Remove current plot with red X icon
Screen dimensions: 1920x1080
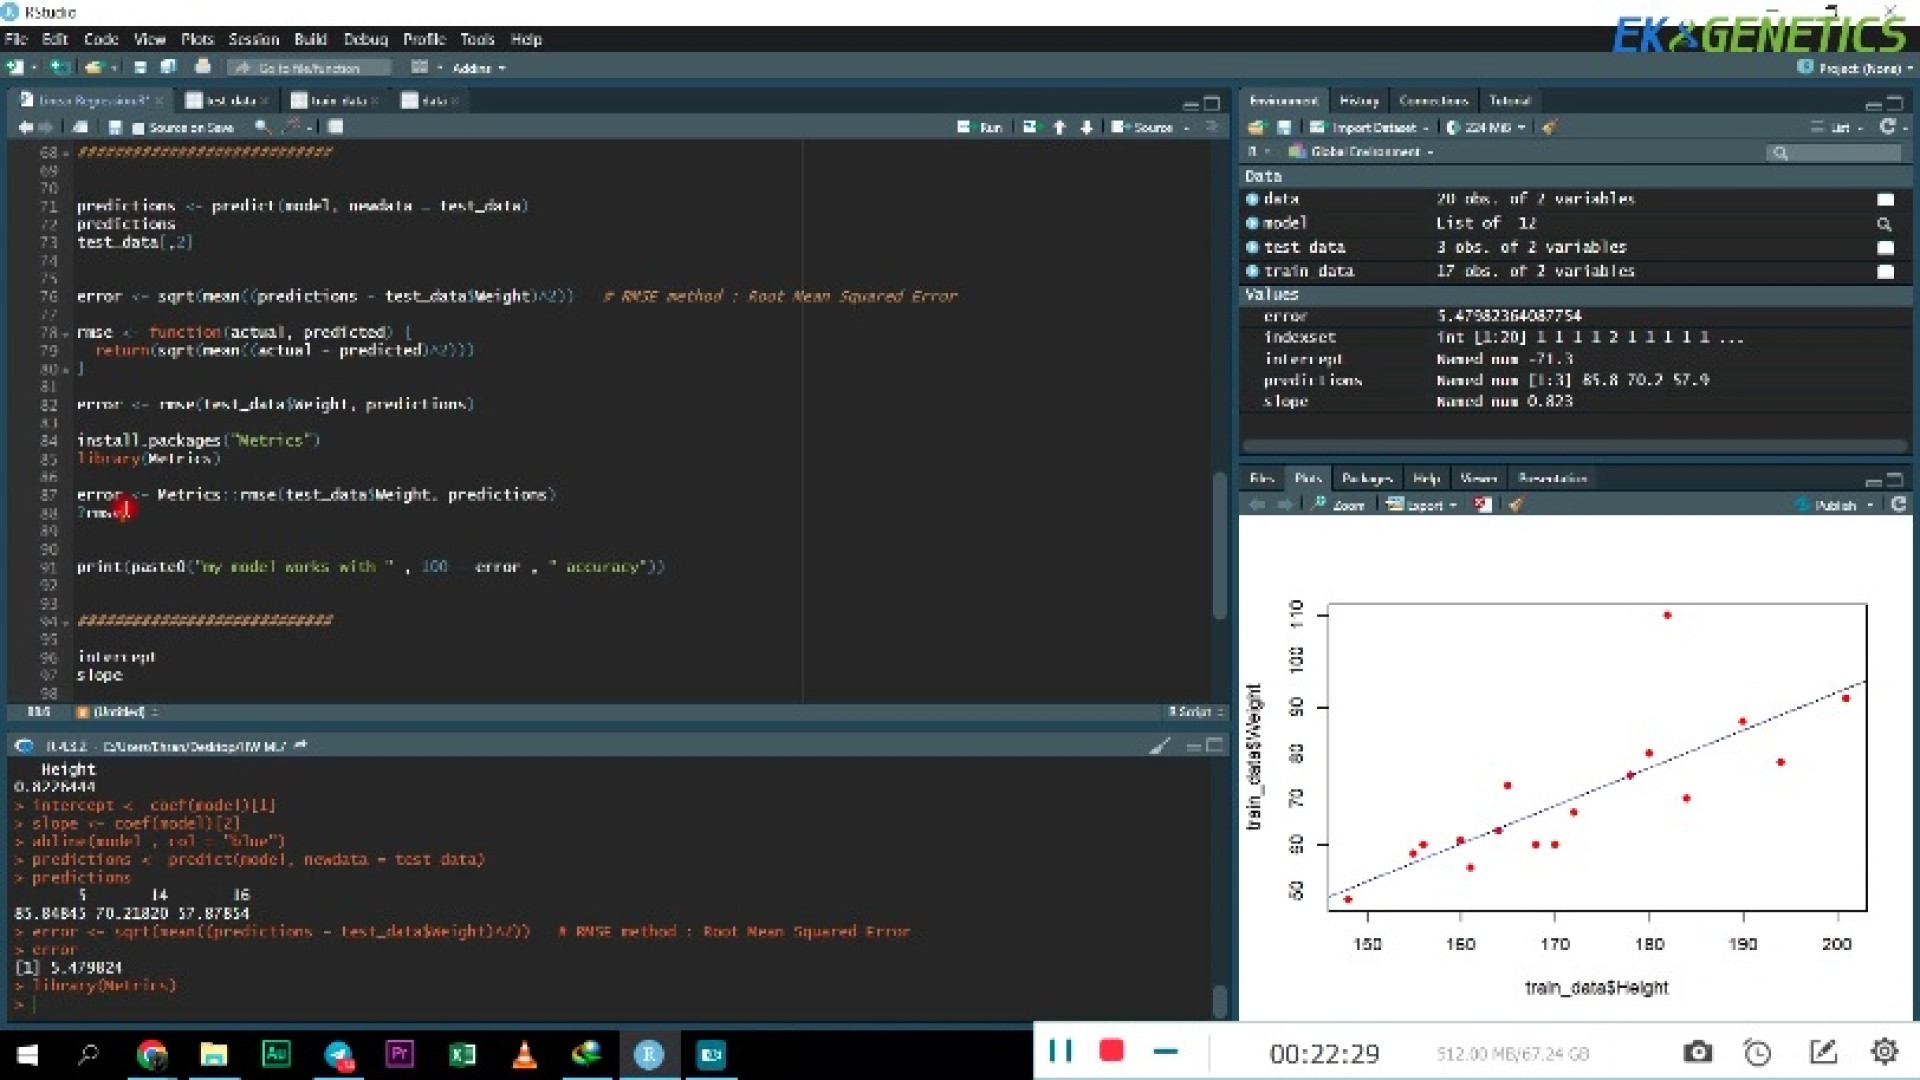pos(1482,505)
